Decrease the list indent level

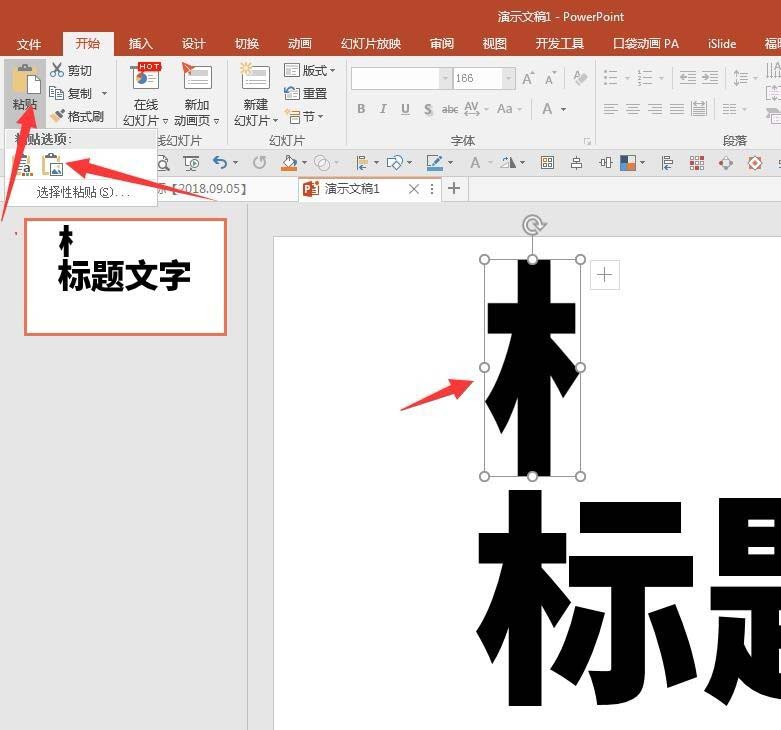pos(688,78)
